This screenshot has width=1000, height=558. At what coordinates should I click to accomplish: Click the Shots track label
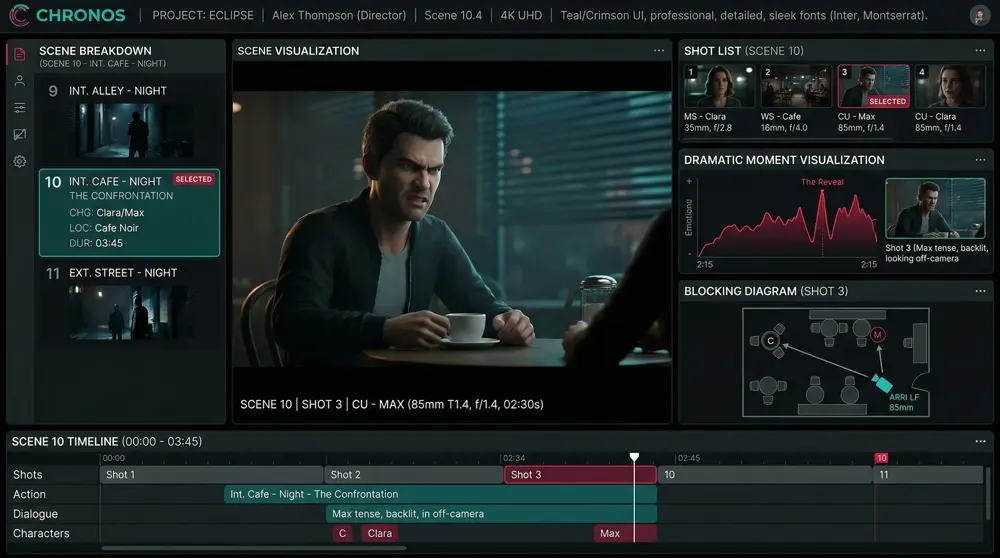tap(27, 474)
